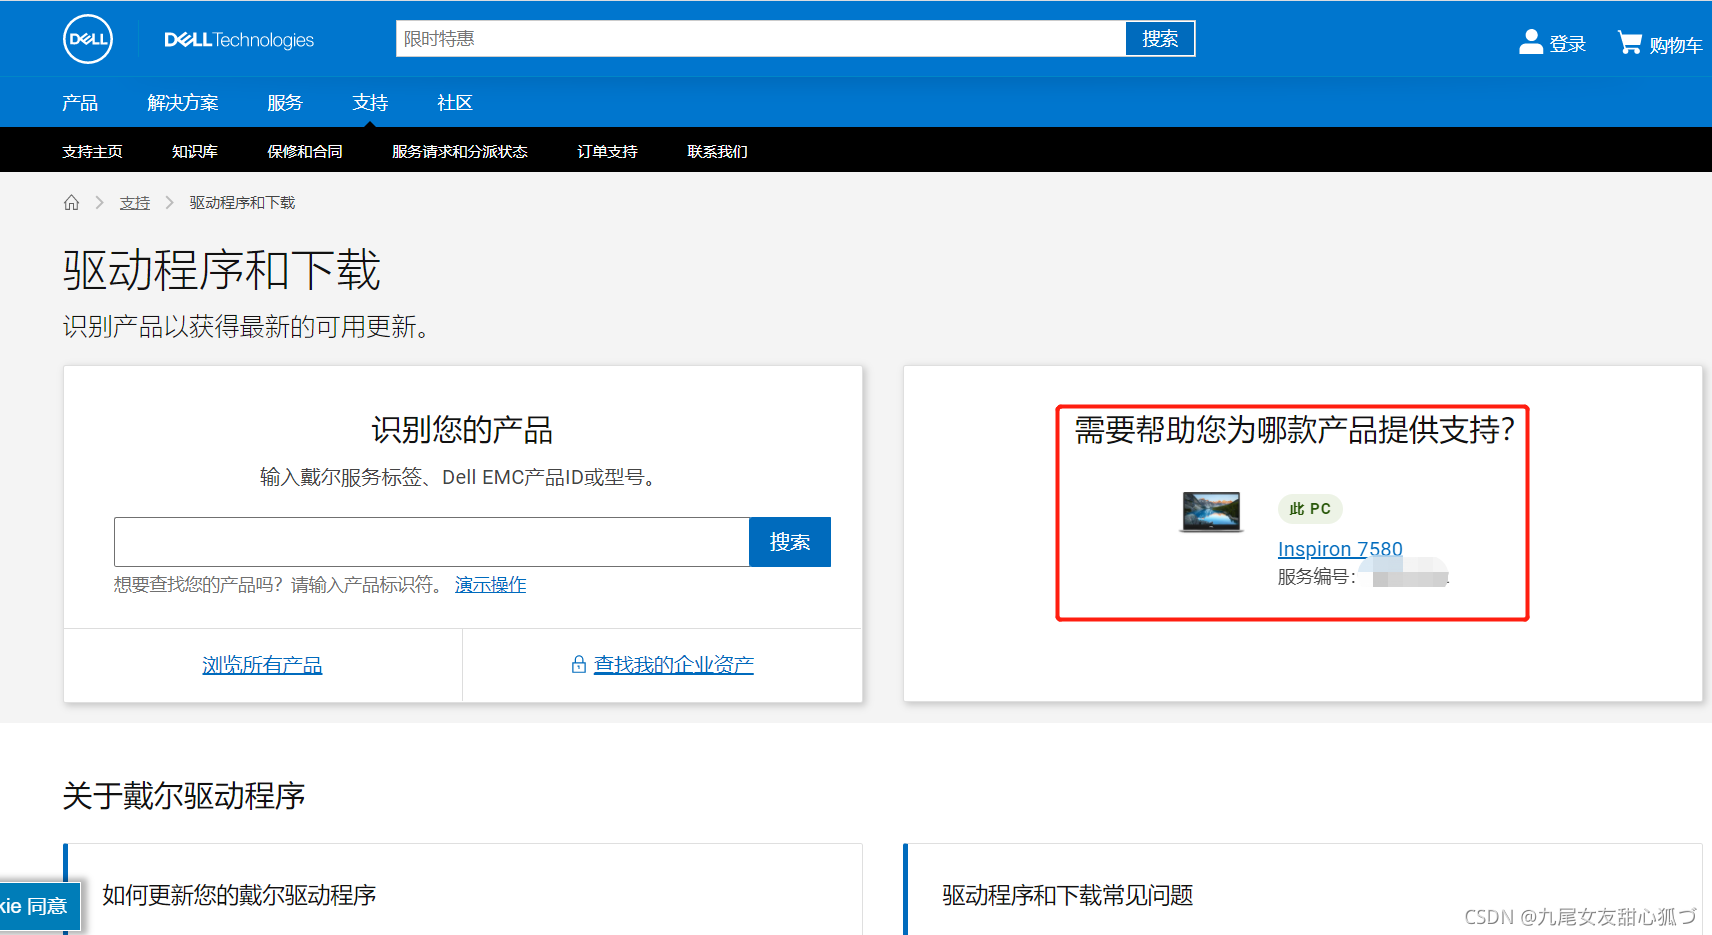Open 联系我们 tab
This screenshot has width=1712, height=935.
pos(717,152)
